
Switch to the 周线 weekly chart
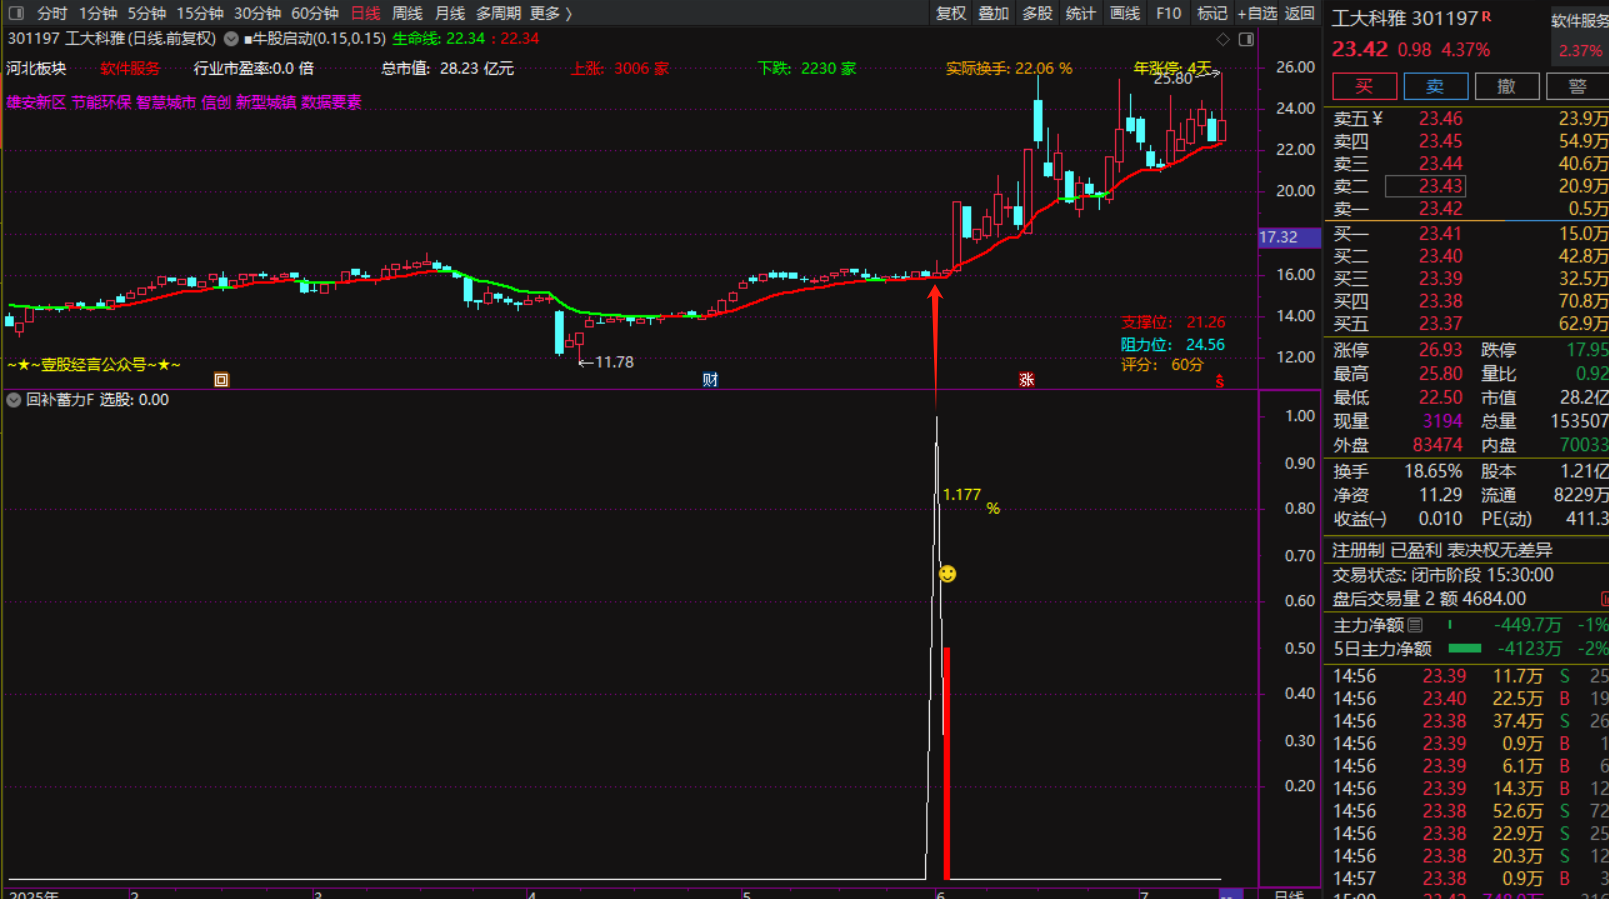coord(407,13)
